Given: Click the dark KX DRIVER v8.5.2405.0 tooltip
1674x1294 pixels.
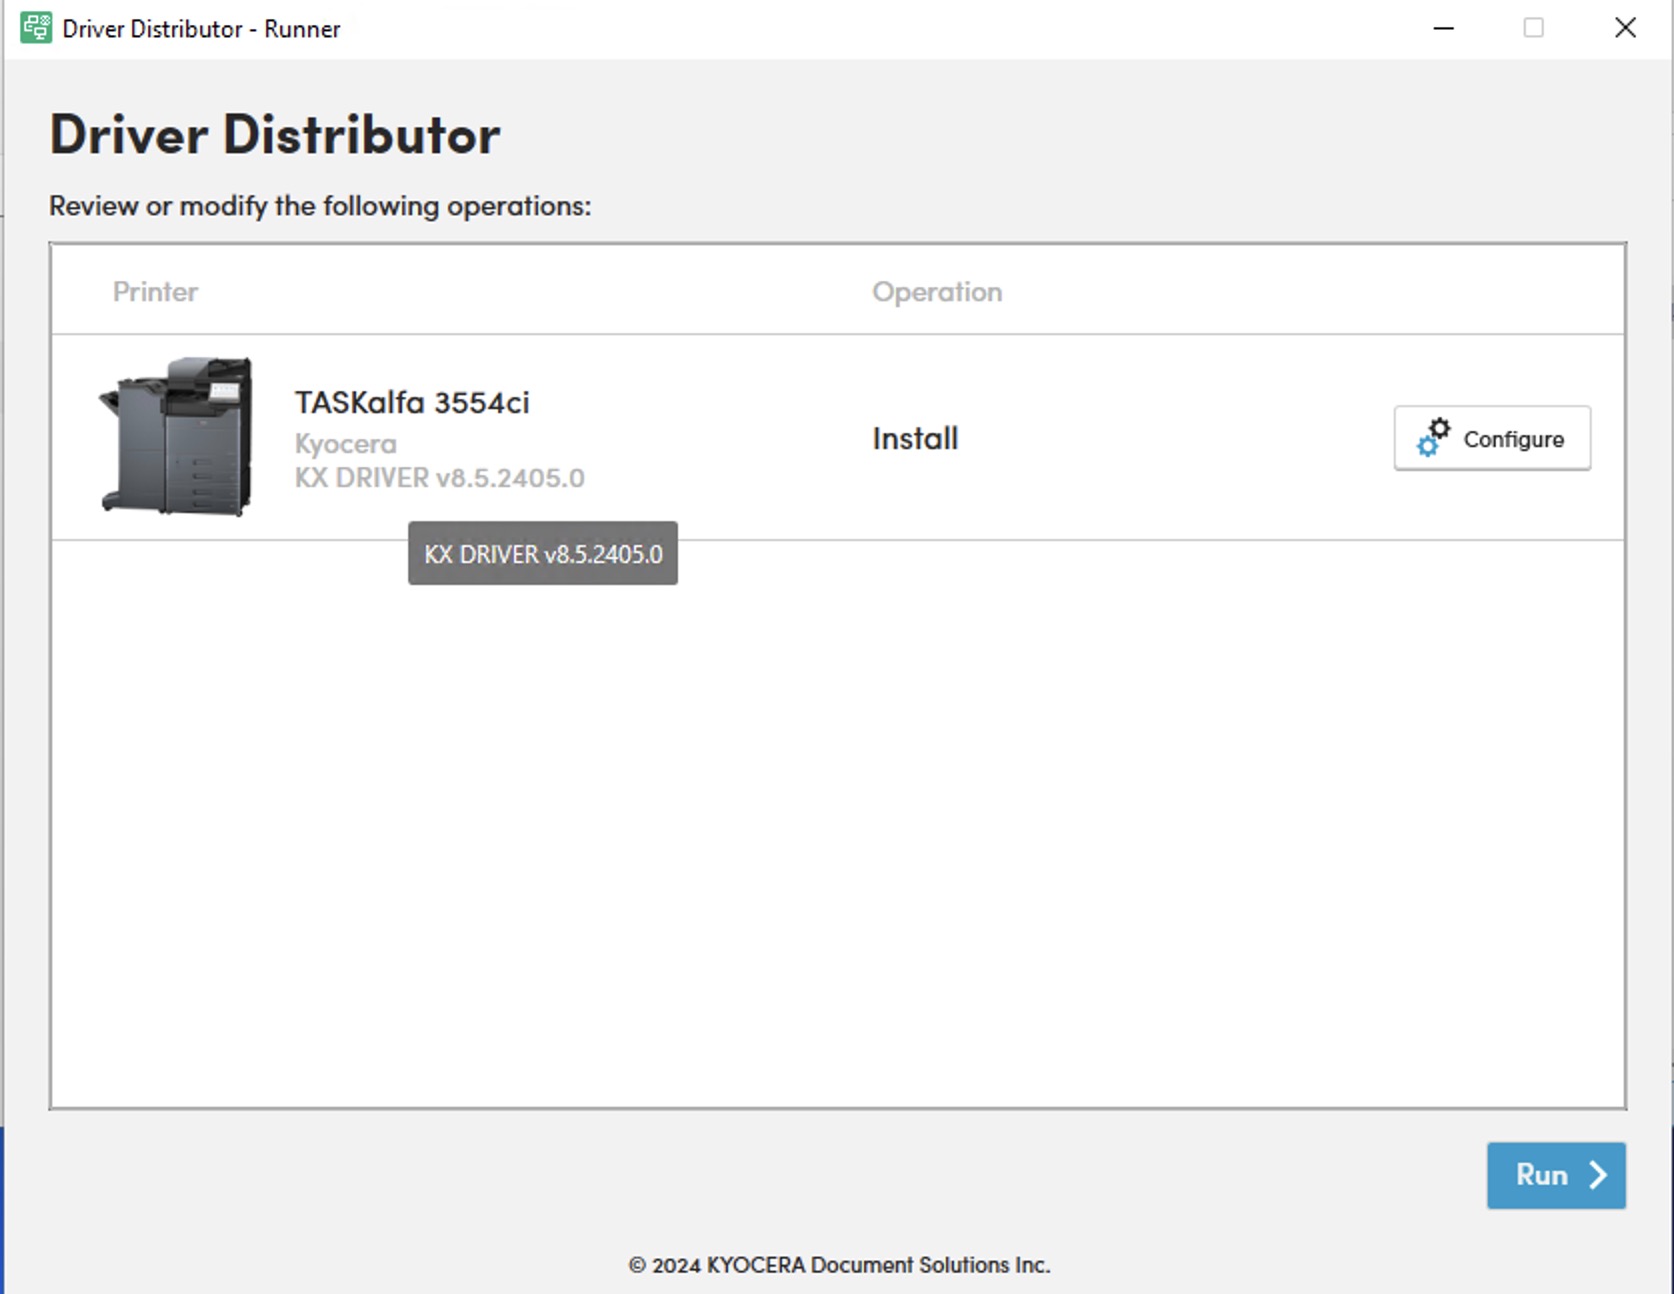Looking at the screenshot, I should coord(543,553).
